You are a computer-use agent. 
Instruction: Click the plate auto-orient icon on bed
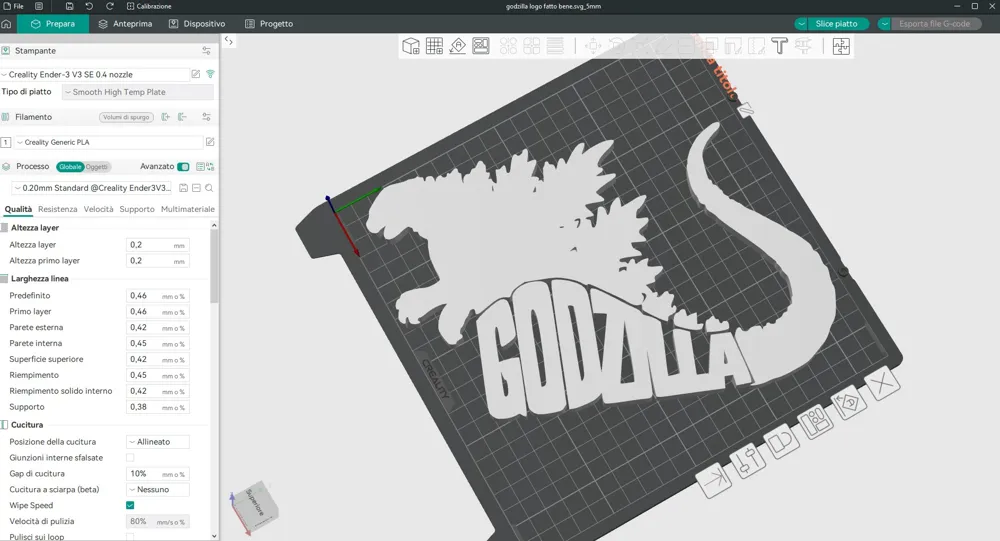850,403
